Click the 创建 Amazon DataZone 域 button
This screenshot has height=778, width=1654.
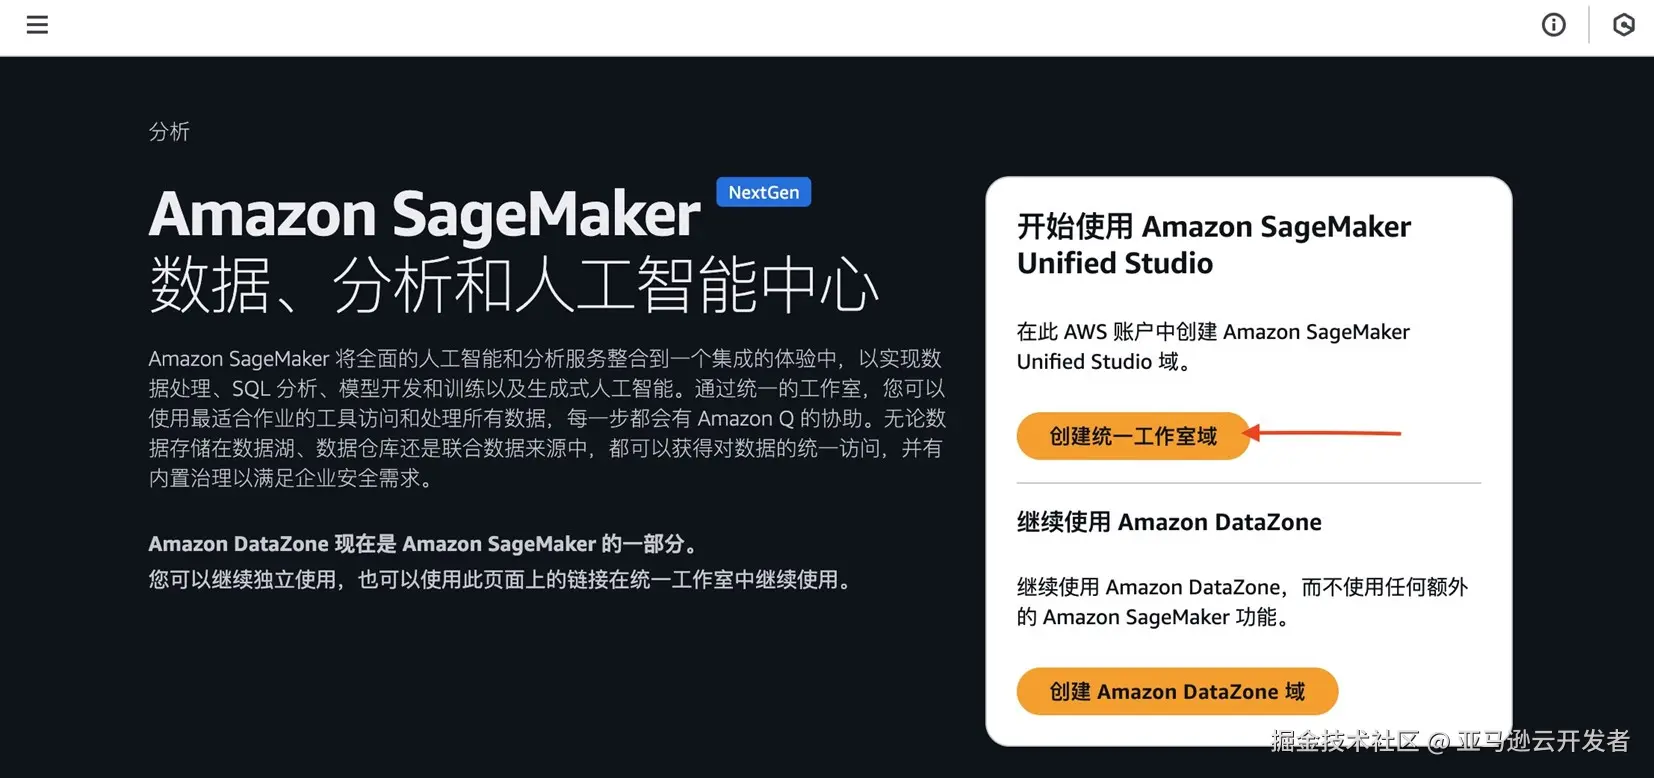coord(1177,692)
